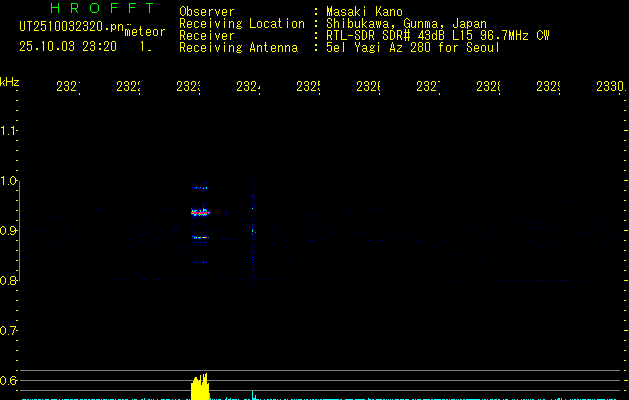
Task: Click the small cyan intensity spike at the bottom
Action: click(x=253, y=395)
